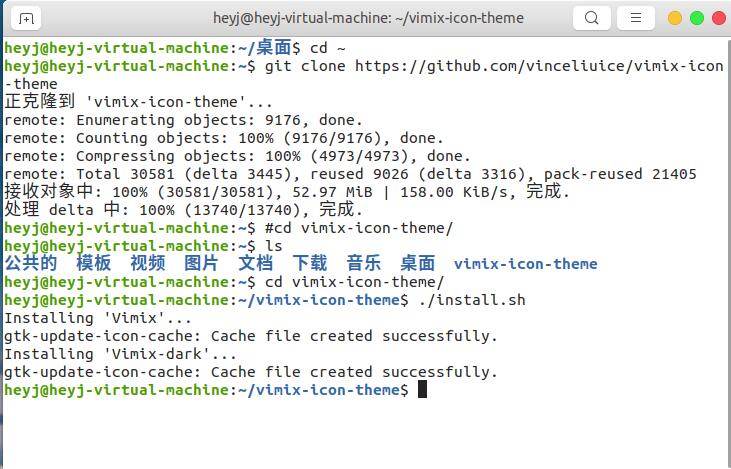Open a new terminal tab
731x469 pixels.
pyautogui.click(x=26, y=19)
